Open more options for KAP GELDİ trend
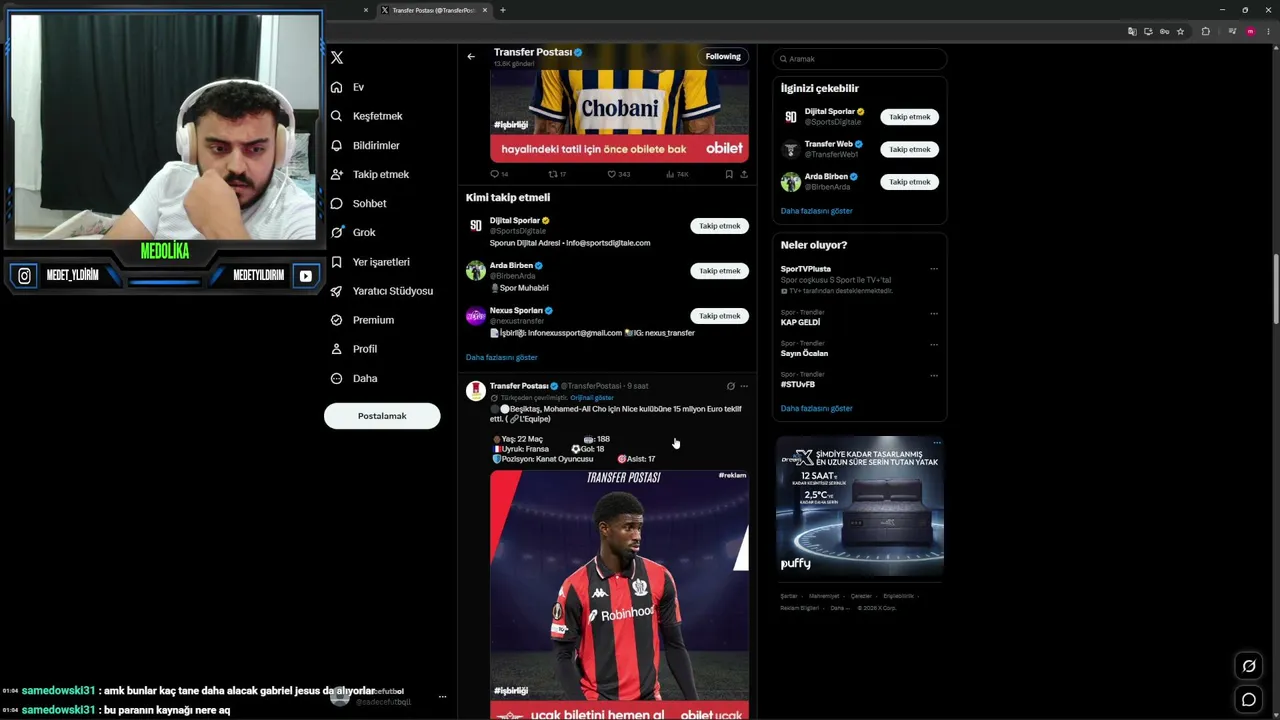 point(934,313)
